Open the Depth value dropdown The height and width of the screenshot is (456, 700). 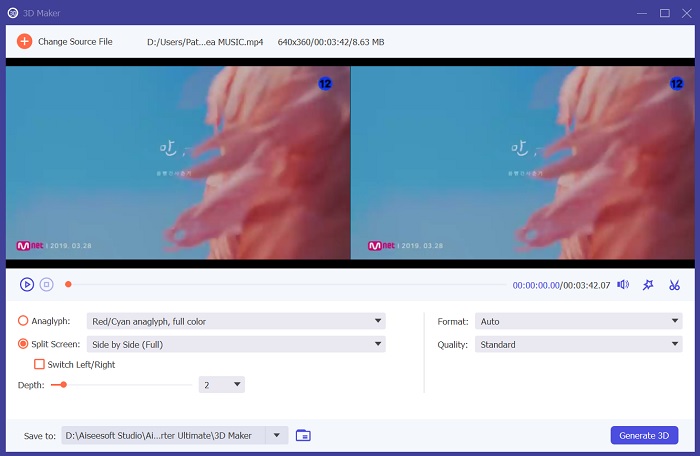click(222, 385)
